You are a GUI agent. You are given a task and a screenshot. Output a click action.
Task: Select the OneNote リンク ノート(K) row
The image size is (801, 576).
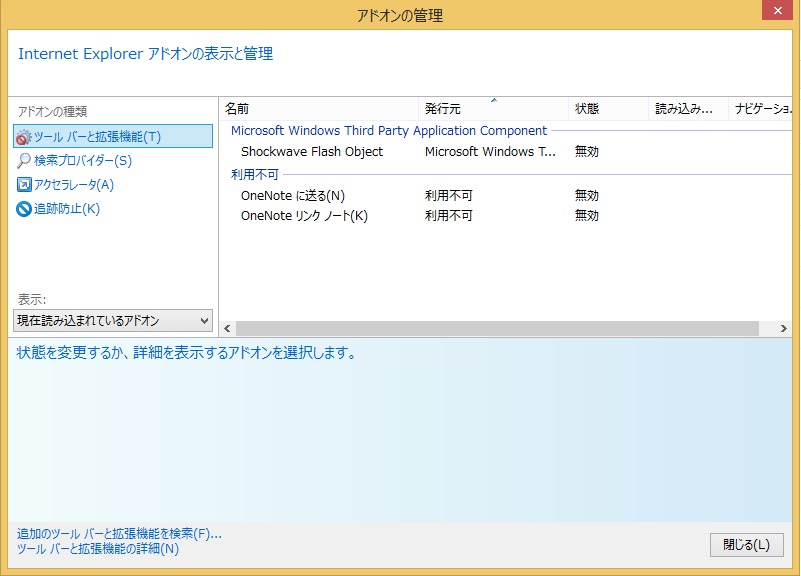[x=506, y=216]
